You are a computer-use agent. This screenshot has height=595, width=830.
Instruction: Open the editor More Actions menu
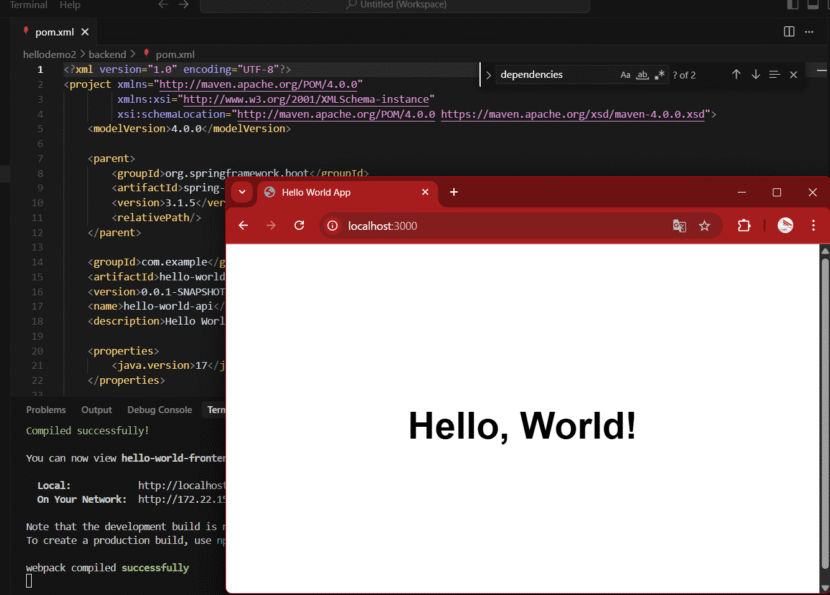pyautogui.click(x=809, y=32)
